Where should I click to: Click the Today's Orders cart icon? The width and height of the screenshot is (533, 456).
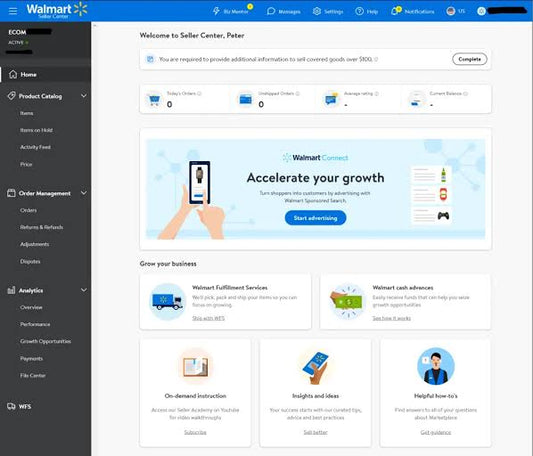154,99
